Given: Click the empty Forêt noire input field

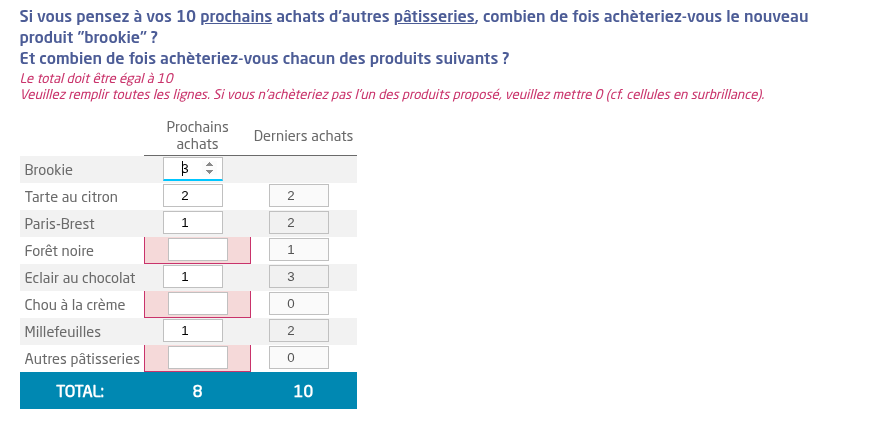Looking at the screenshot, I should click(x=198, y=250).
